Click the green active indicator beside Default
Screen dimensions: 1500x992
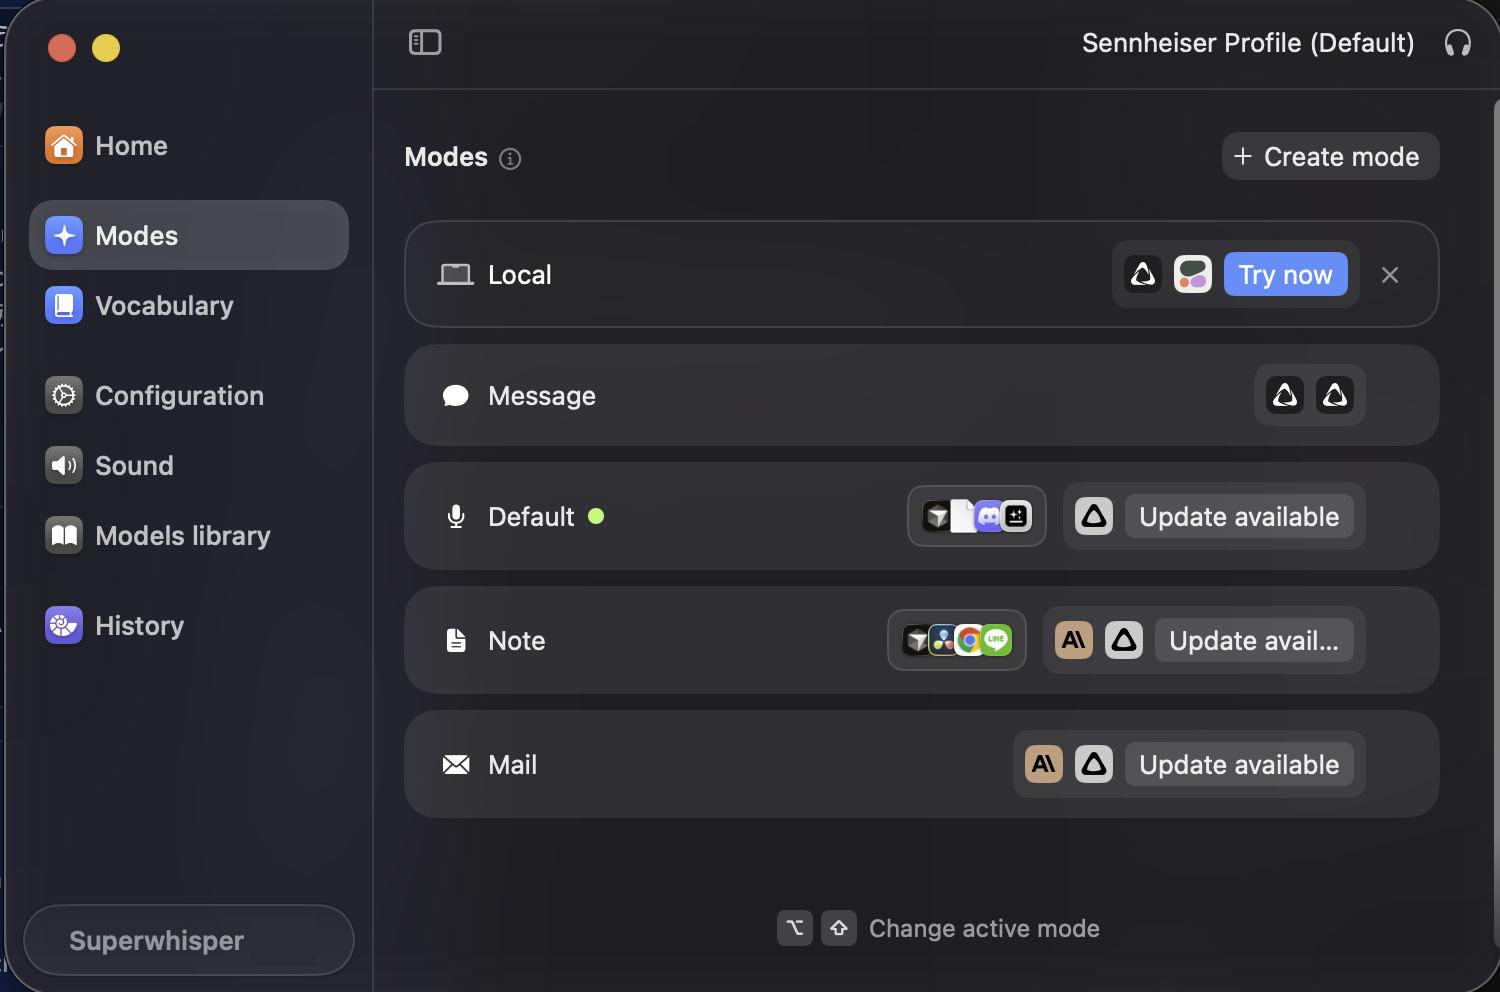[x=596, y=516]
